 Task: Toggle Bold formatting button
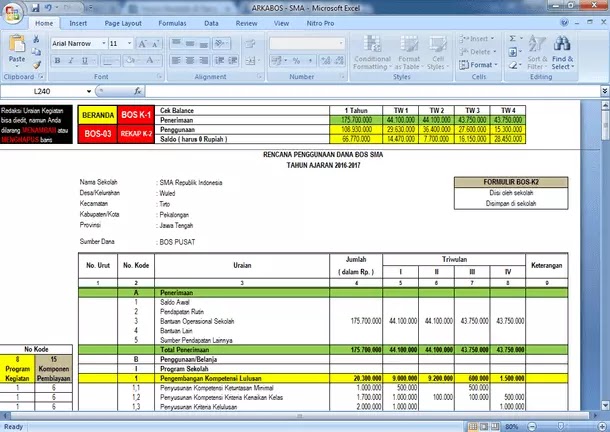(x=58, y=60)
